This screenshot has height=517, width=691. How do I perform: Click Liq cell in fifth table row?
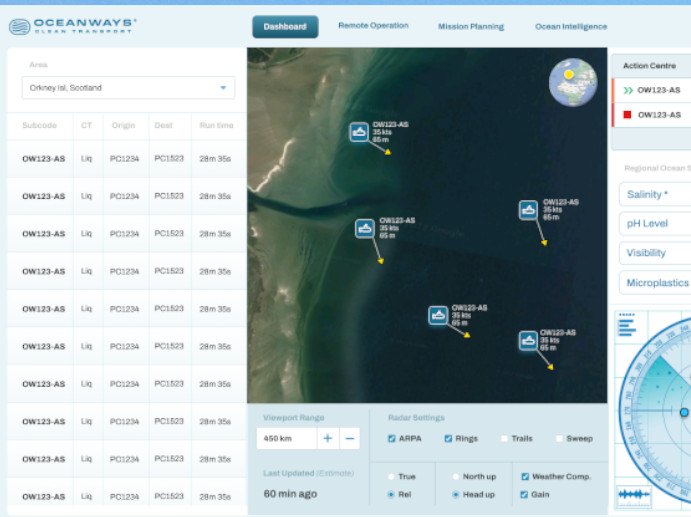coord(86,309)
